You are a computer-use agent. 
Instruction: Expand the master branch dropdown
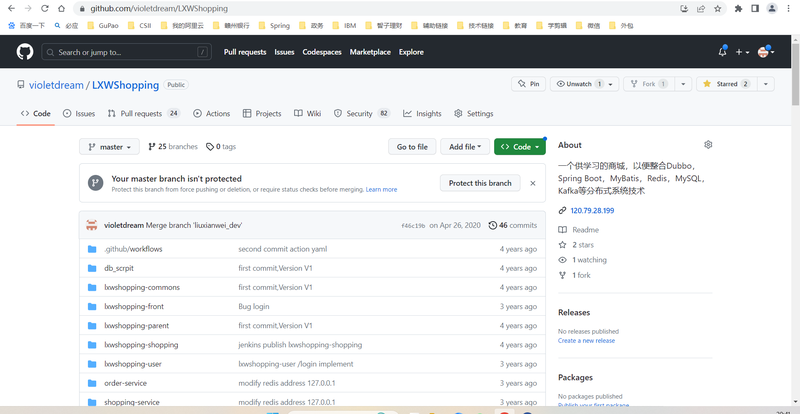(109, 147)
